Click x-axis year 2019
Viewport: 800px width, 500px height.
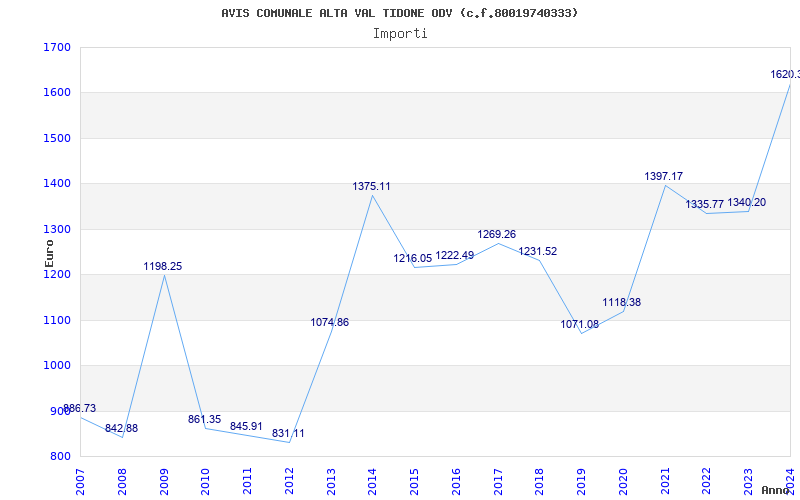581,482
